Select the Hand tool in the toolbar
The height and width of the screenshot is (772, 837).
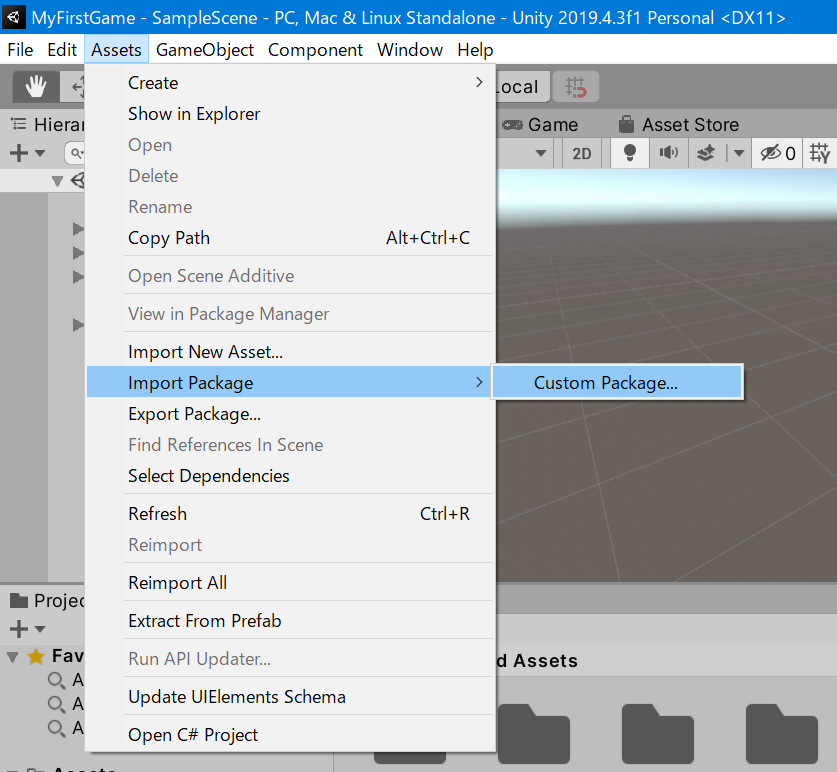pos(36,86)
